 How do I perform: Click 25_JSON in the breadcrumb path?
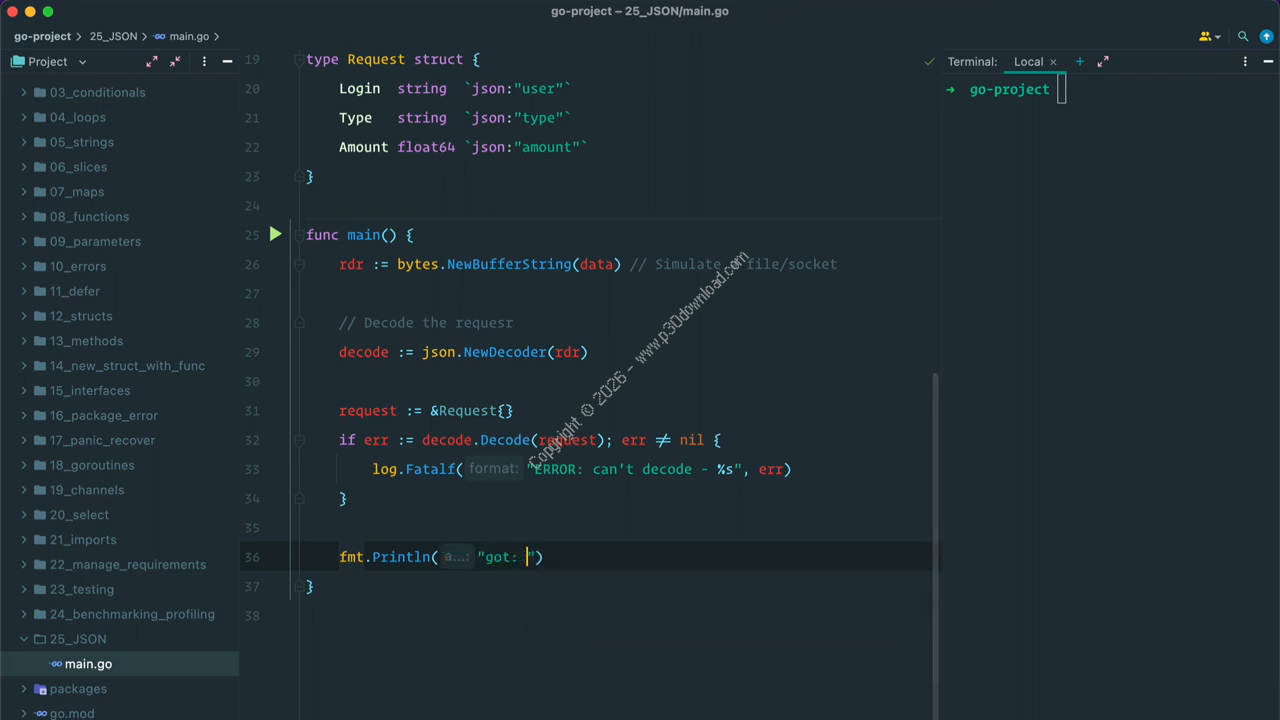[113, 36]
